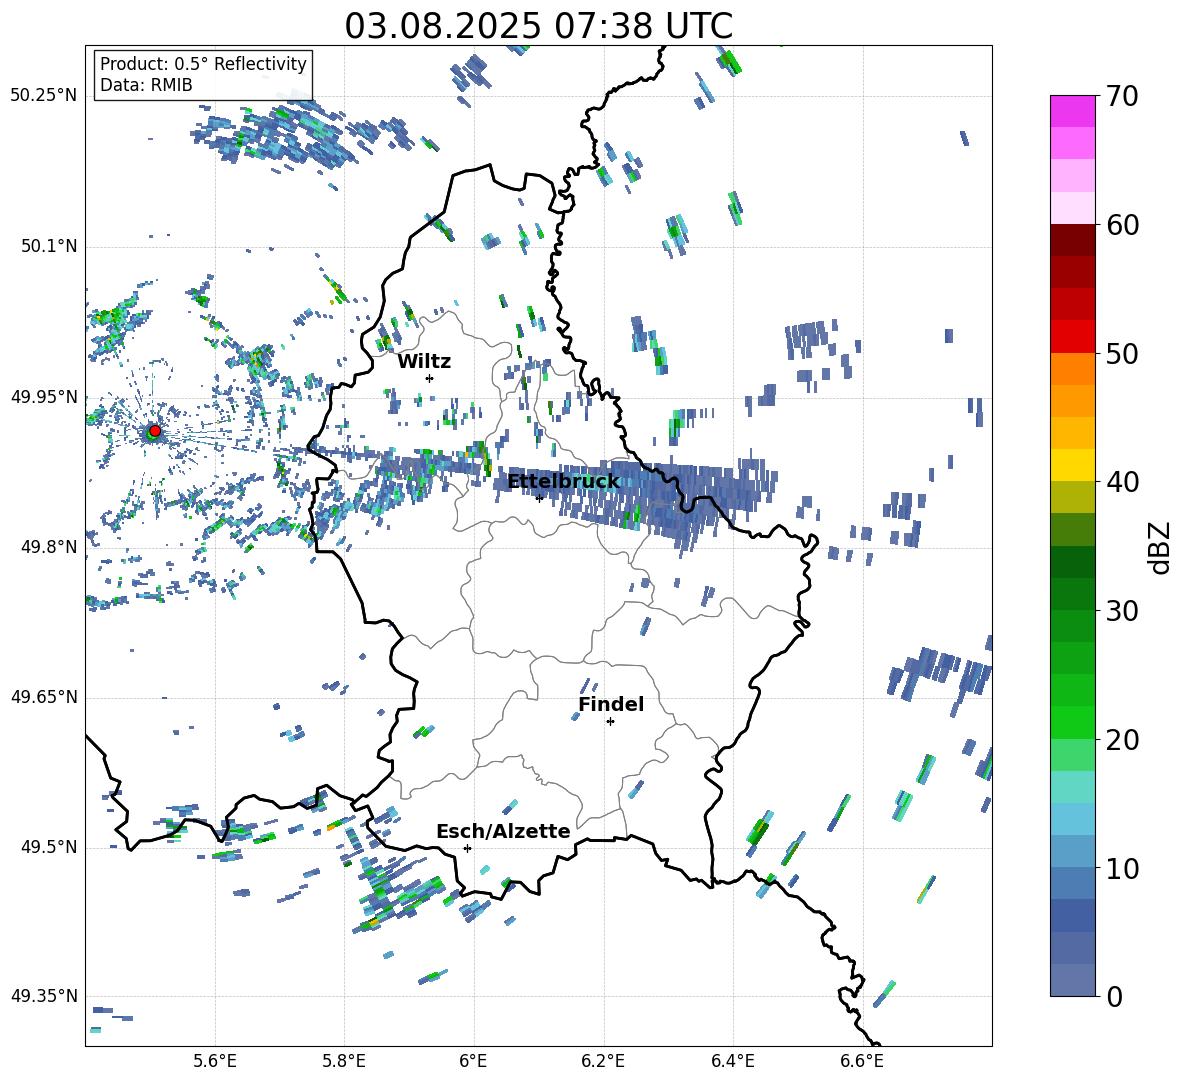Click the cross marker below Findel

(610, 722)
